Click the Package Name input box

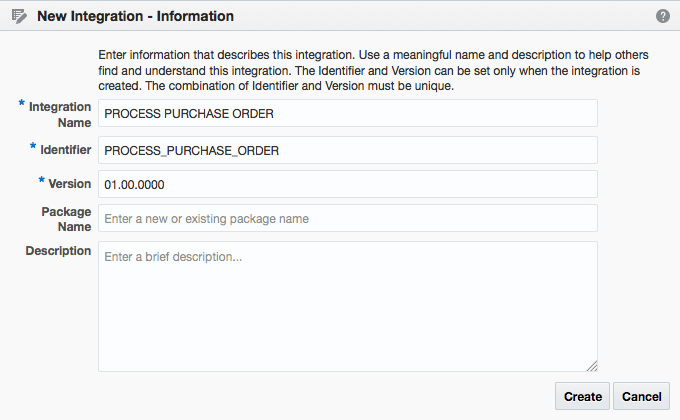click(348, 218)
